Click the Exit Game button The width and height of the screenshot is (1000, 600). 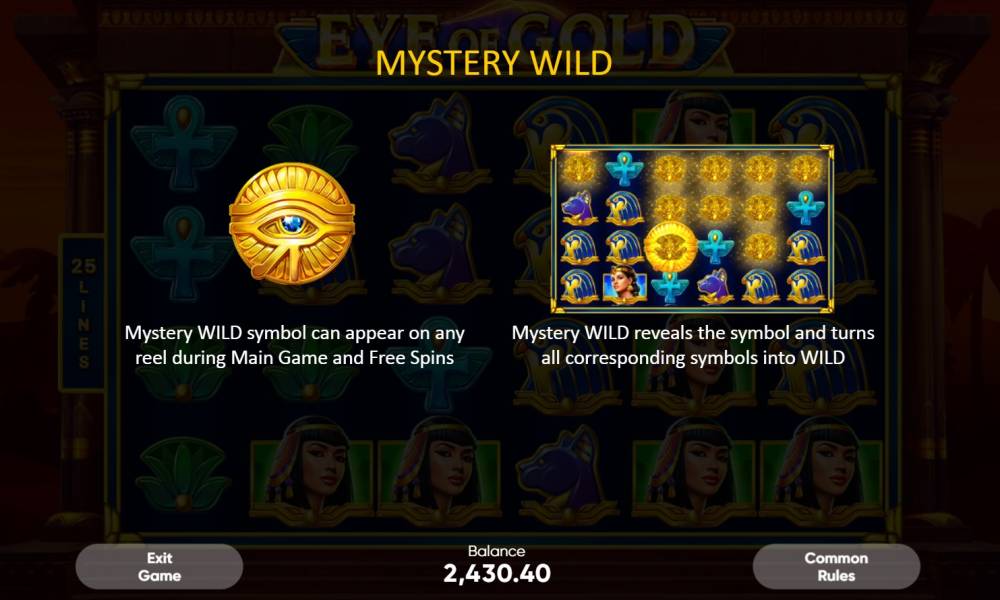click(159, 566)
